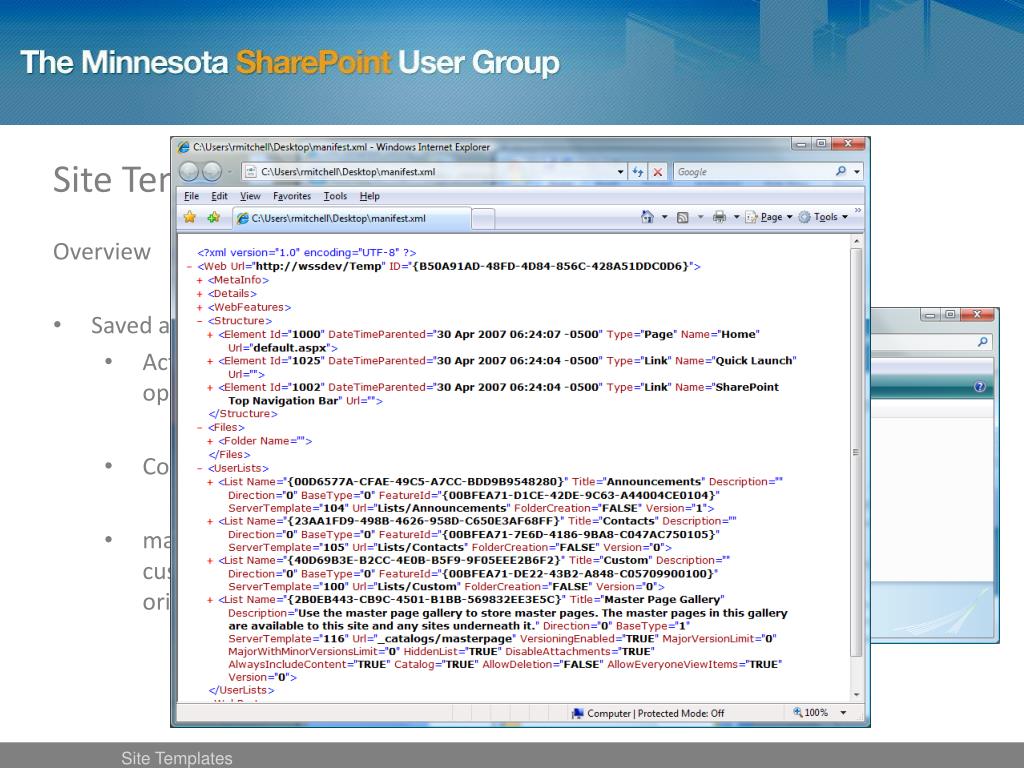This screenshot has width=1024, height=768.
Task: Click the red Stop button
Action: (x=658, y=172)
